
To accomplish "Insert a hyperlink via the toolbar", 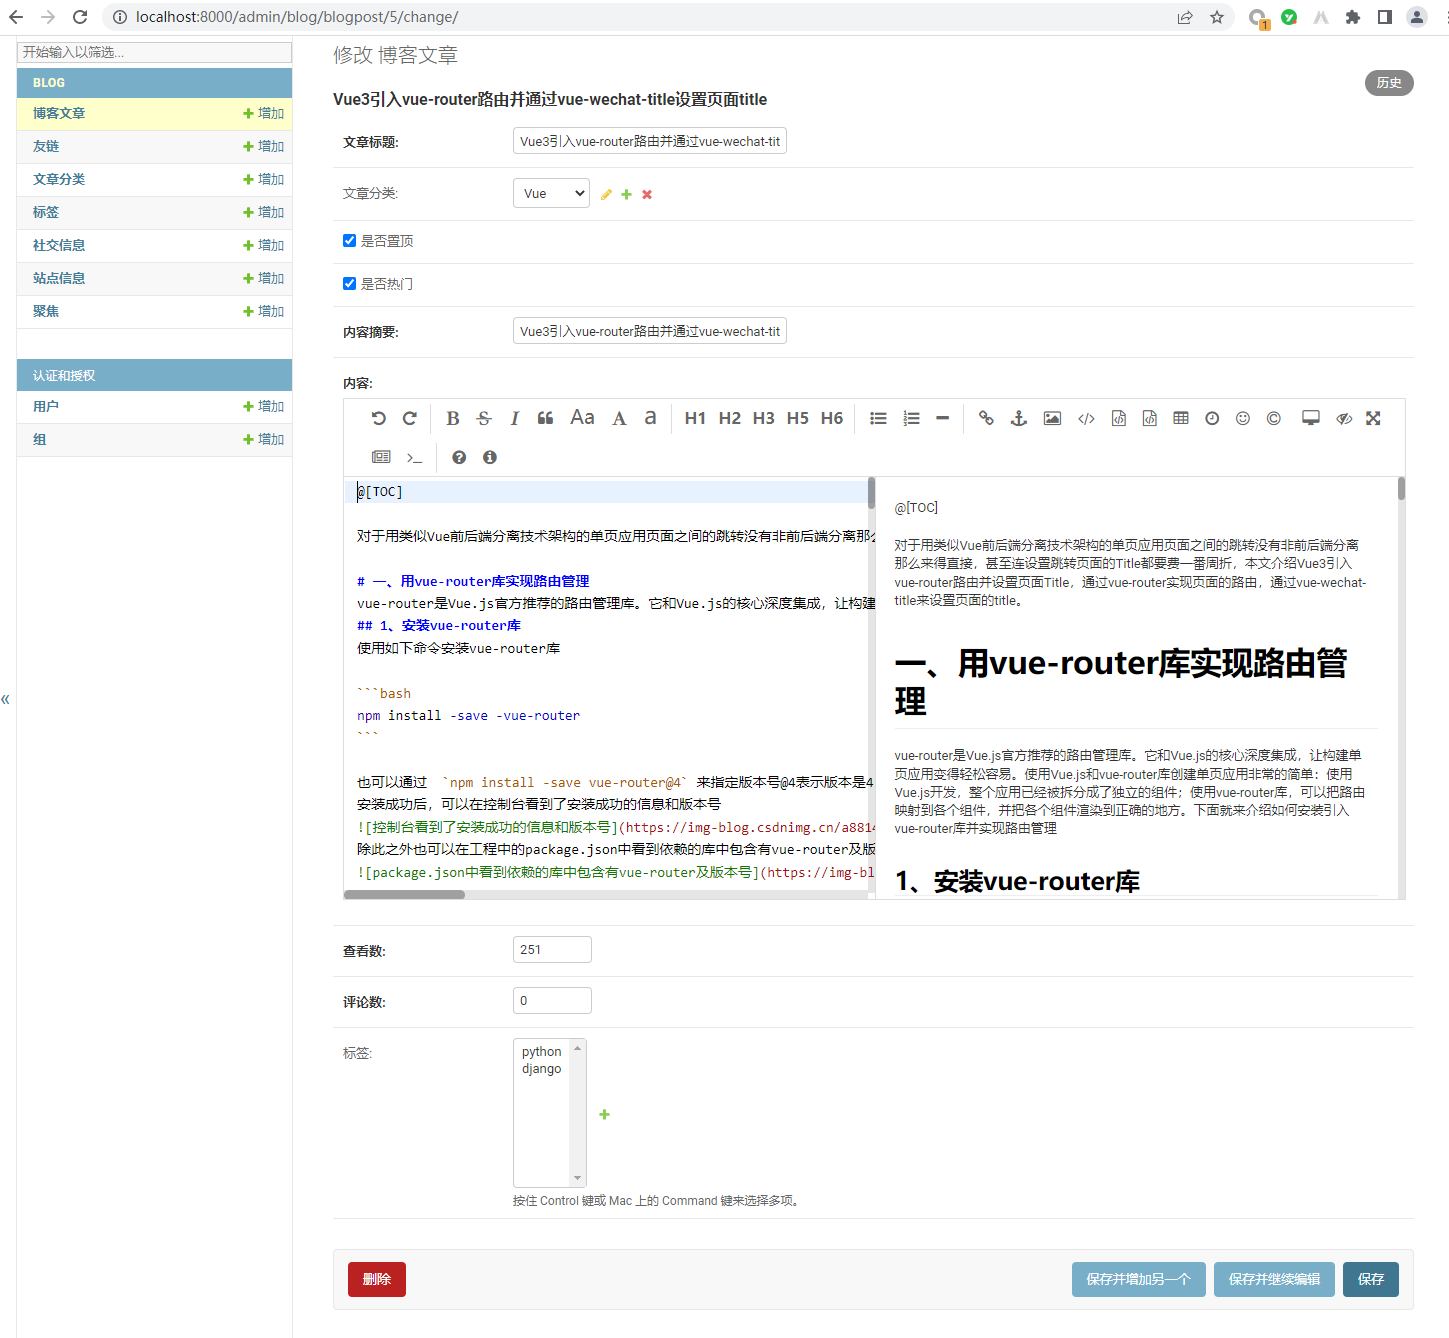I will click(x=986, y=418).
